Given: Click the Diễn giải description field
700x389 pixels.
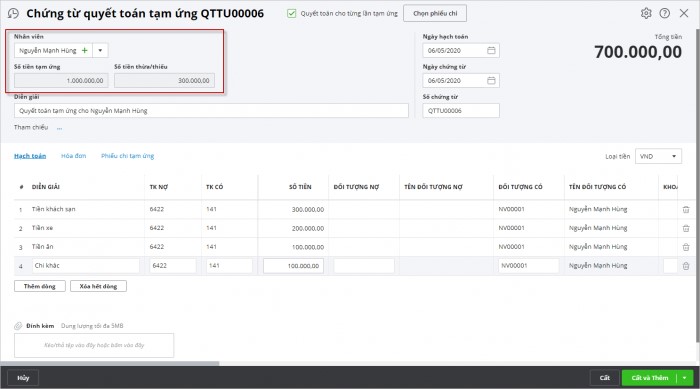Looking at the screenshot, I should click(211, 111).
